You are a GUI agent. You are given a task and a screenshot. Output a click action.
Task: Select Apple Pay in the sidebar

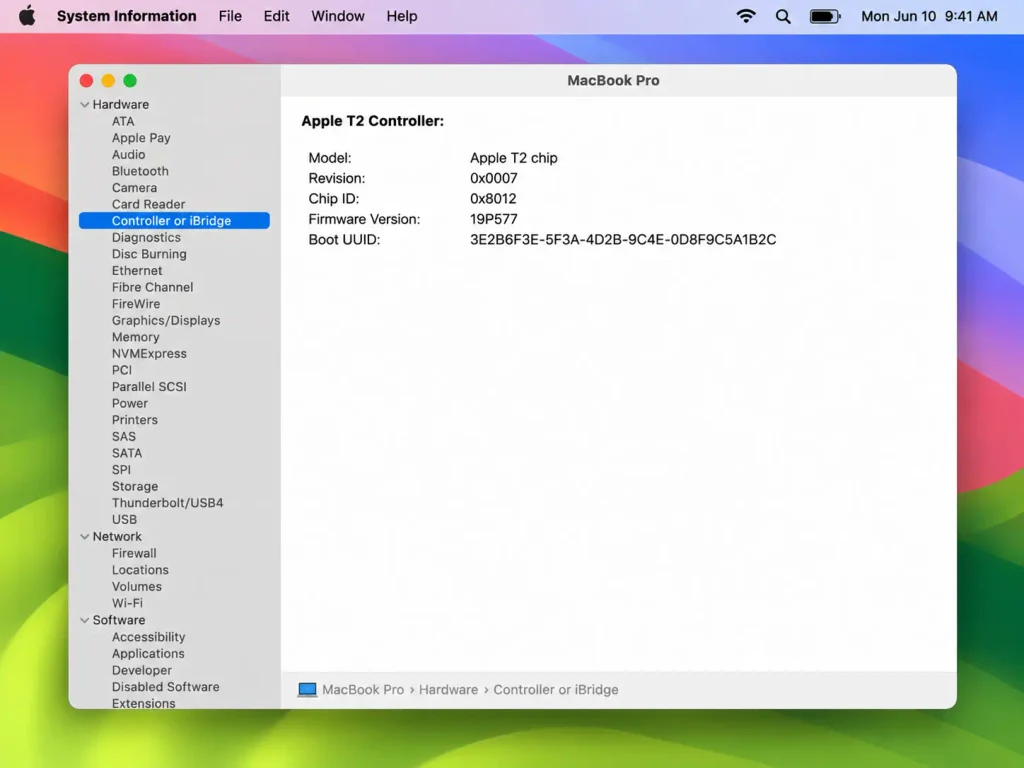pos(141,138)
